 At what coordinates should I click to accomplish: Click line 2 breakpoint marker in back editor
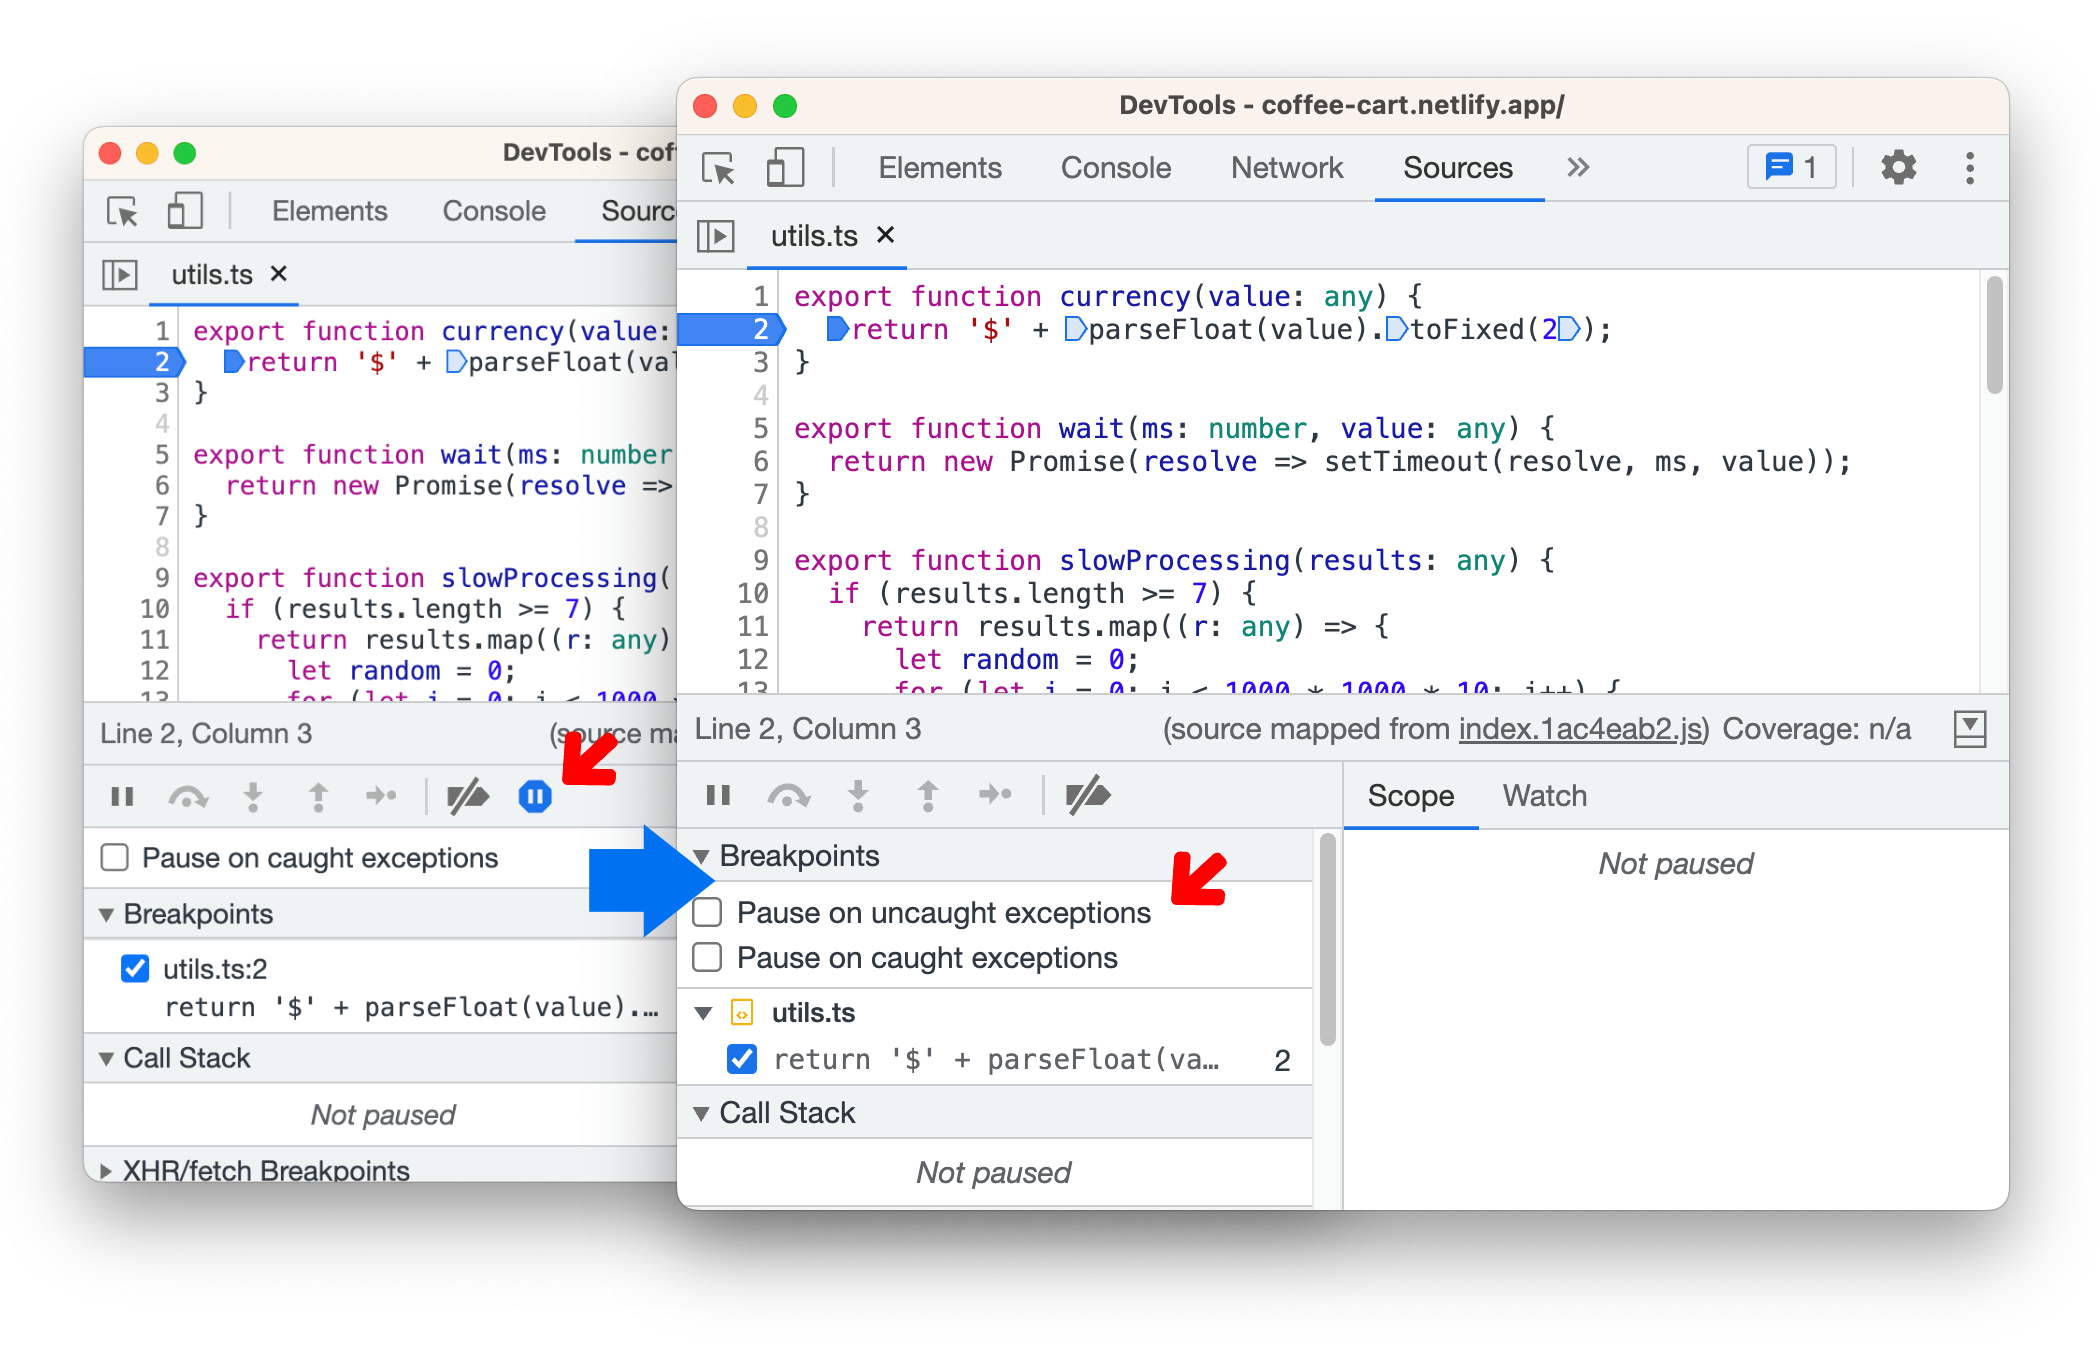click(x=135, y=362)
